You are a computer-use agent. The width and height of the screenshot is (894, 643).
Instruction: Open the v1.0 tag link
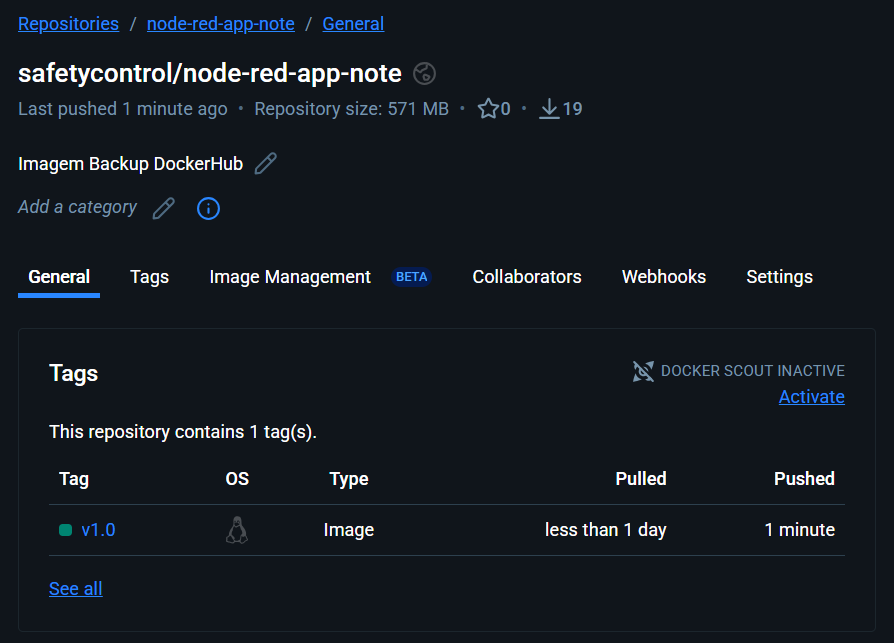click(98, 530)
